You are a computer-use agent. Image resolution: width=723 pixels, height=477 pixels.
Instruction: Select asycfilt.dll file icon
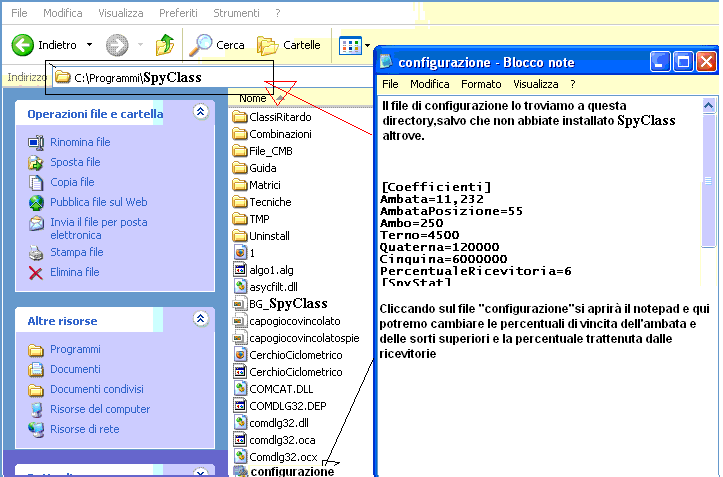tap(240, 286)
